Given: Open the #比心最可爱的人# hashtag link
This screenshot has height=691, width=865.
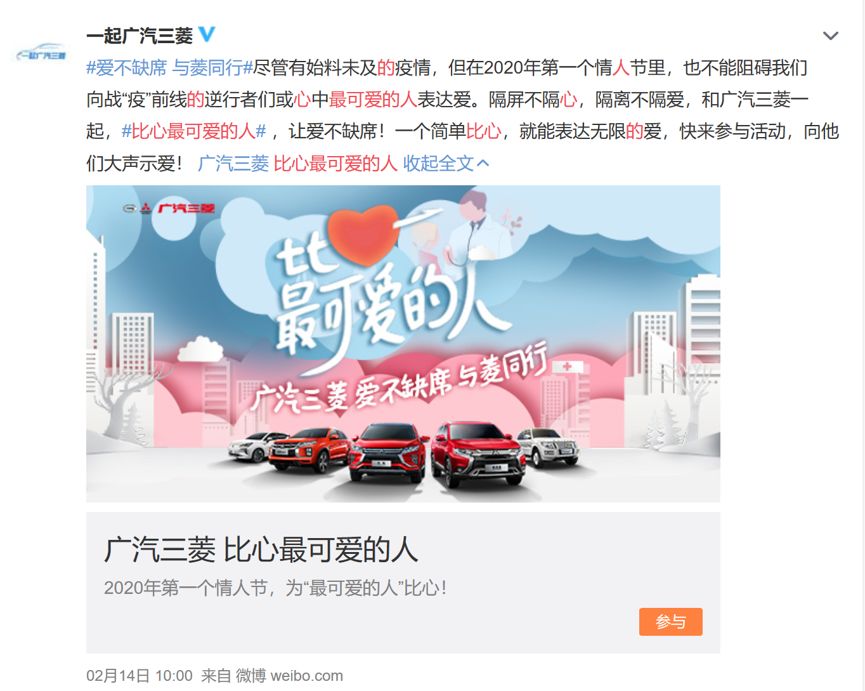Looking at the screenshot, I should coord(194,131).
